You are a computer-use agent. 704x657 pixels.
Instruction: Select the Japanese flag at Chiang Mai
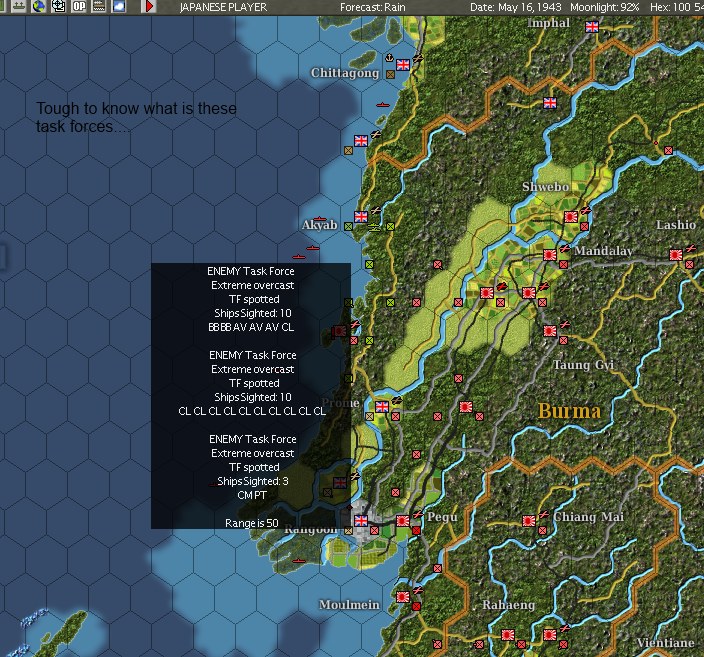click(x=529, y=520)
